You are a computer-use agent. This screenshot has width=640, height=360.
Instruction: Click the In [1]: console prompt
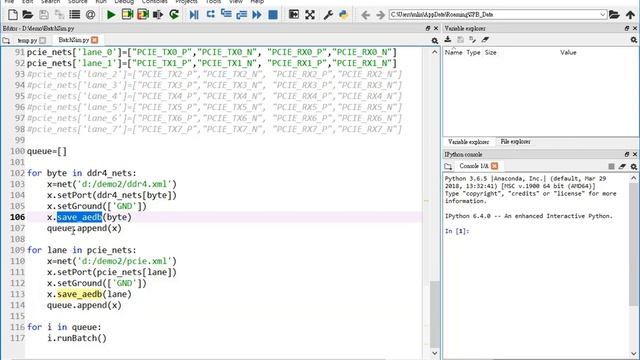coord(457,231)
